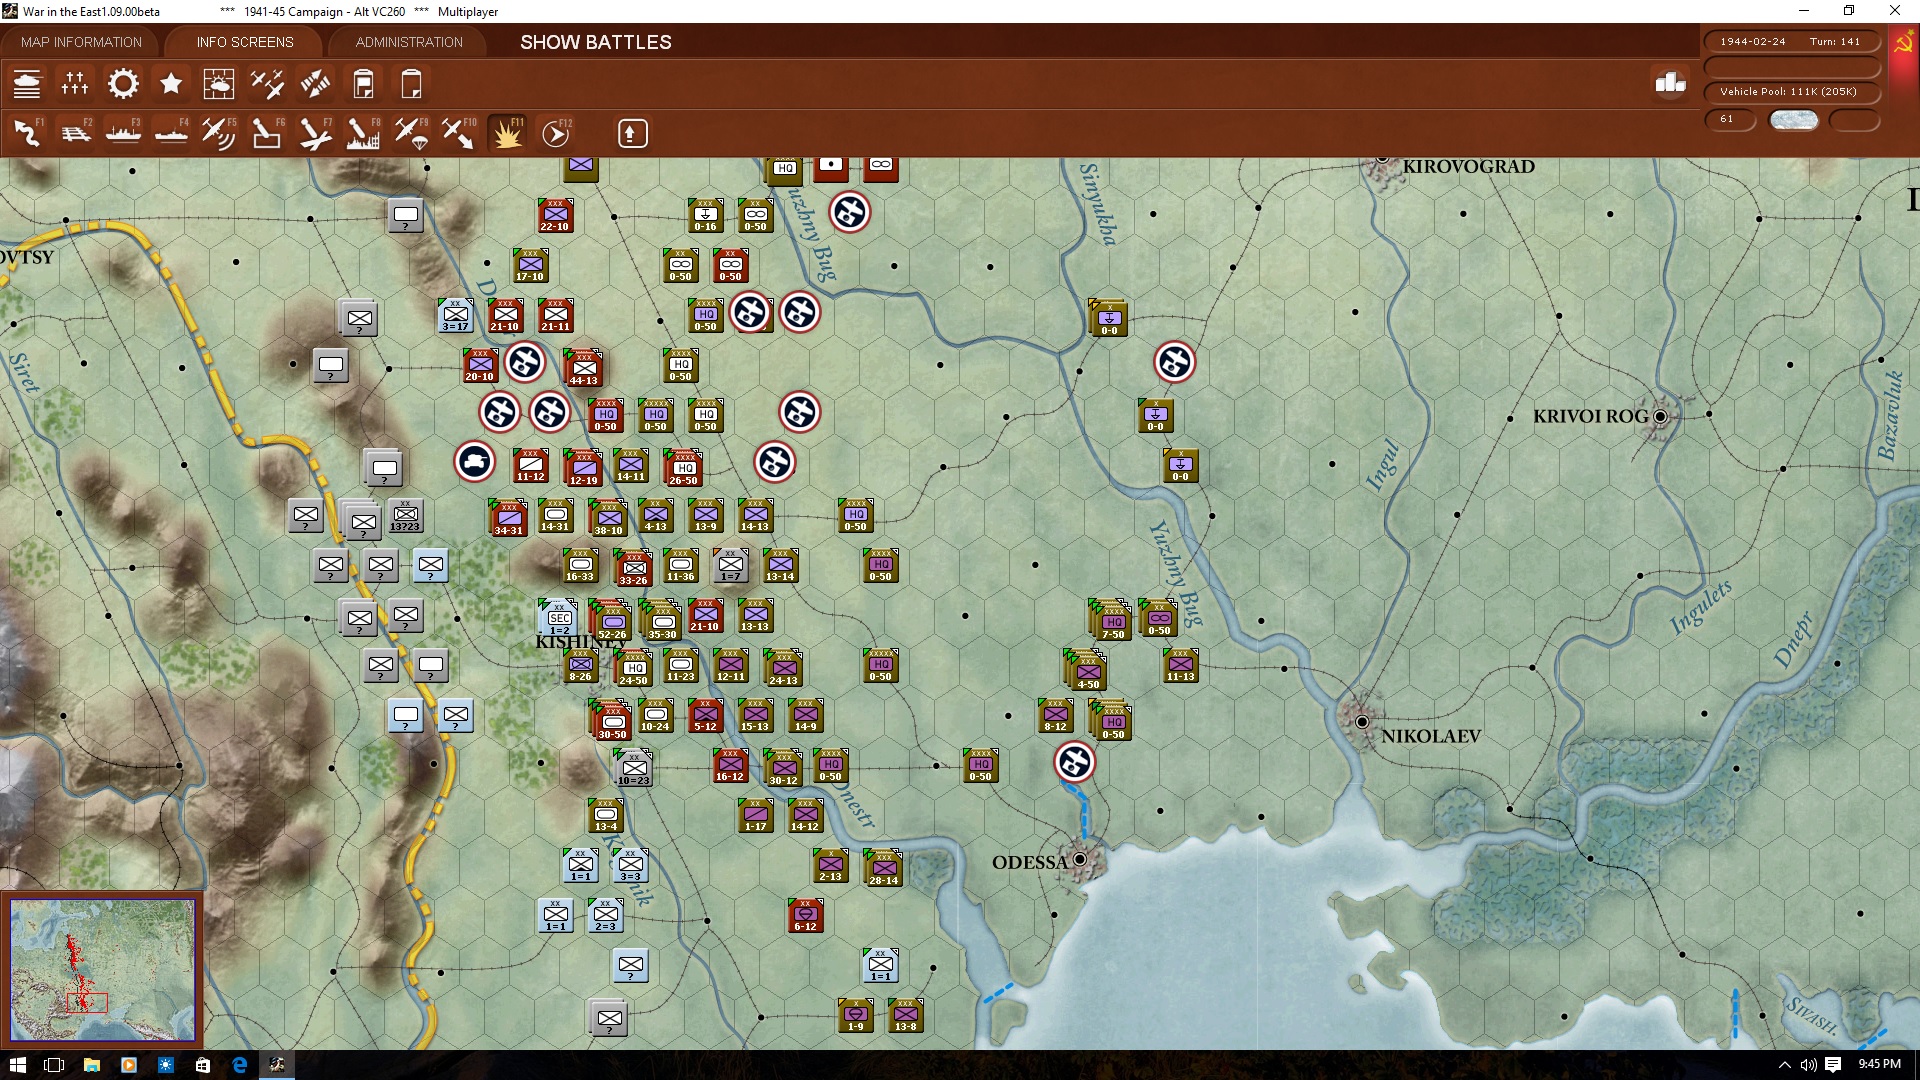This screenshot has width=1920, height=1080.
Task: Select the F5 air recon mode icon
Action: (219, 133)
